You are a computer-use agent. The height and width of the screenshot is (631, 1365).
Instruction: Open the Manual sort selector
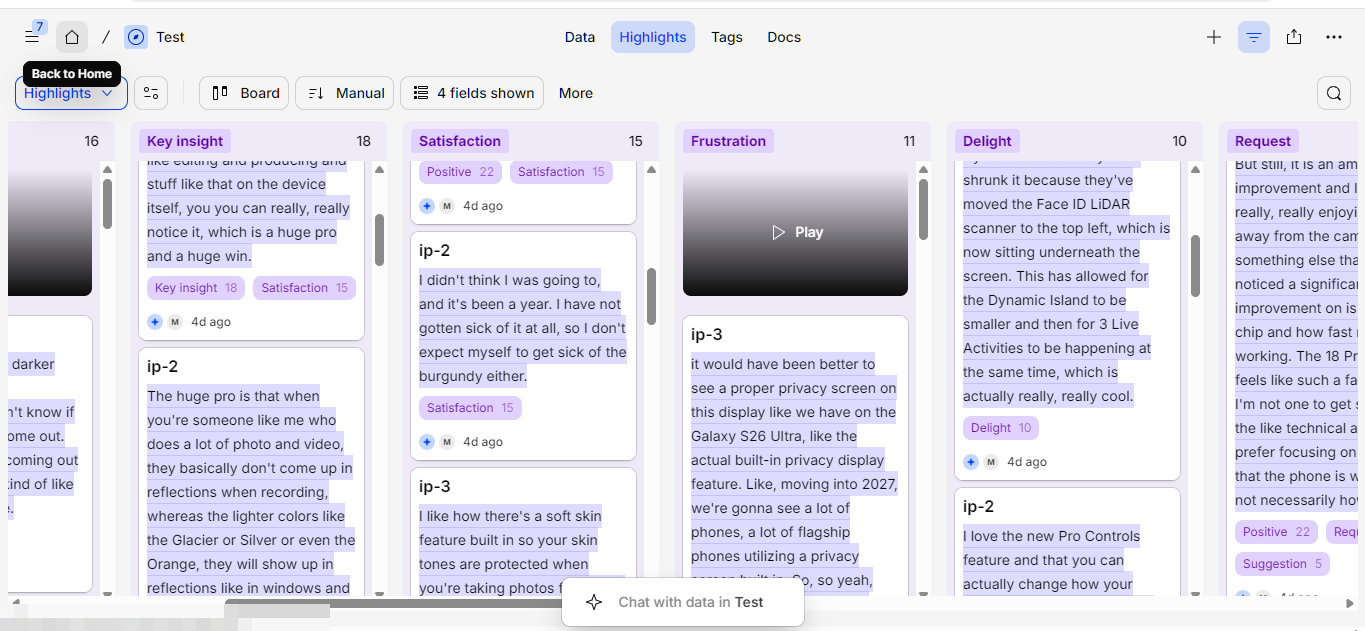click(345, 93)
